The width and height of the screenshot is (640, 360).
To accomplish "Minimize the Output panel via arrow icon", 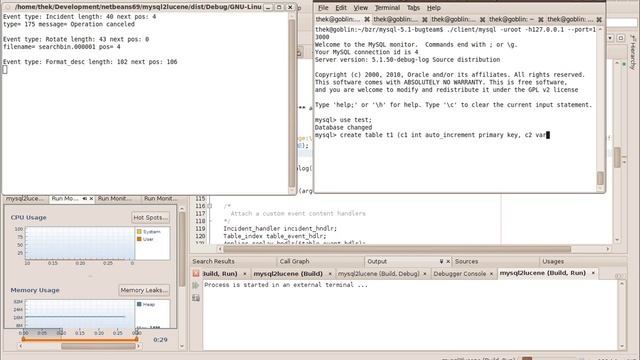I will pos(441,261).
